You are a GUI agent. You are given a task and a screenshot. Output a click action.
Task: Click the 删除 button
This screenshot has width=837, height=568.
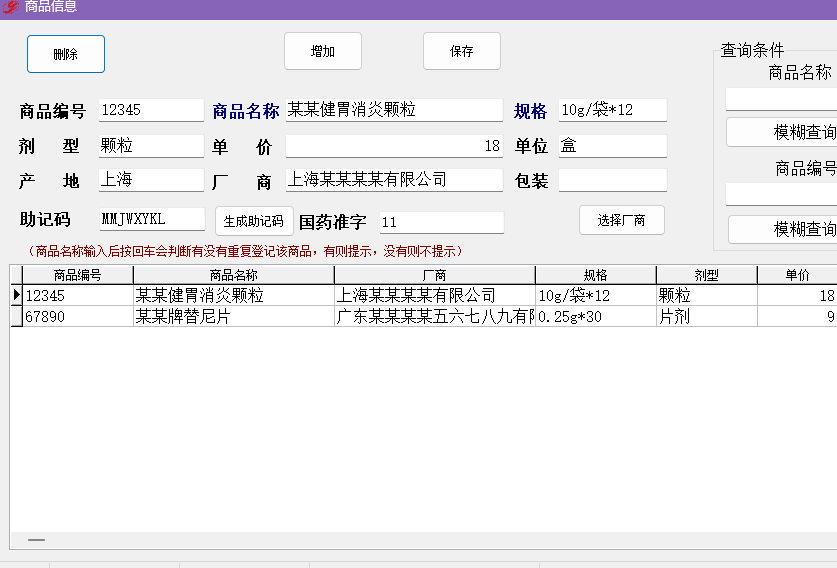coord(66,54)
